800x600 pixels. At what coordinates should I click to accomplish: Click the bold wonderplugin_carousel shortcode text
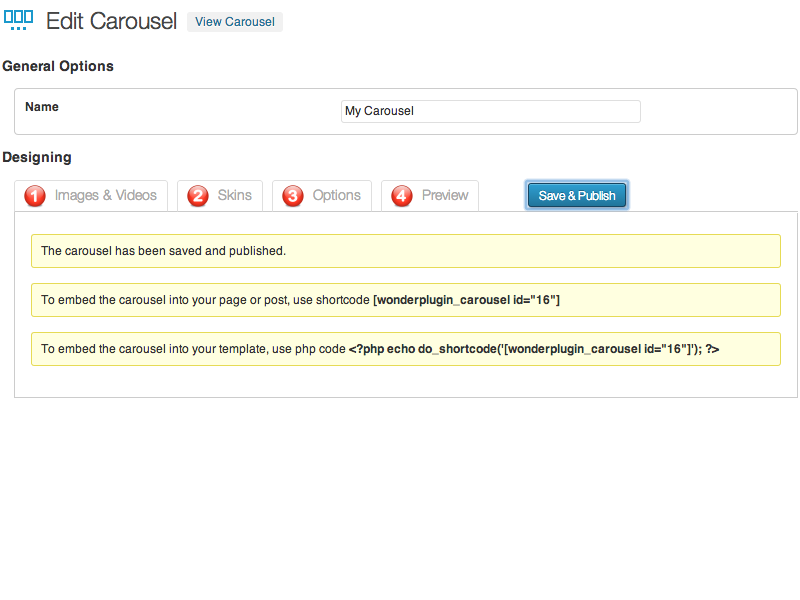point(466,300)
